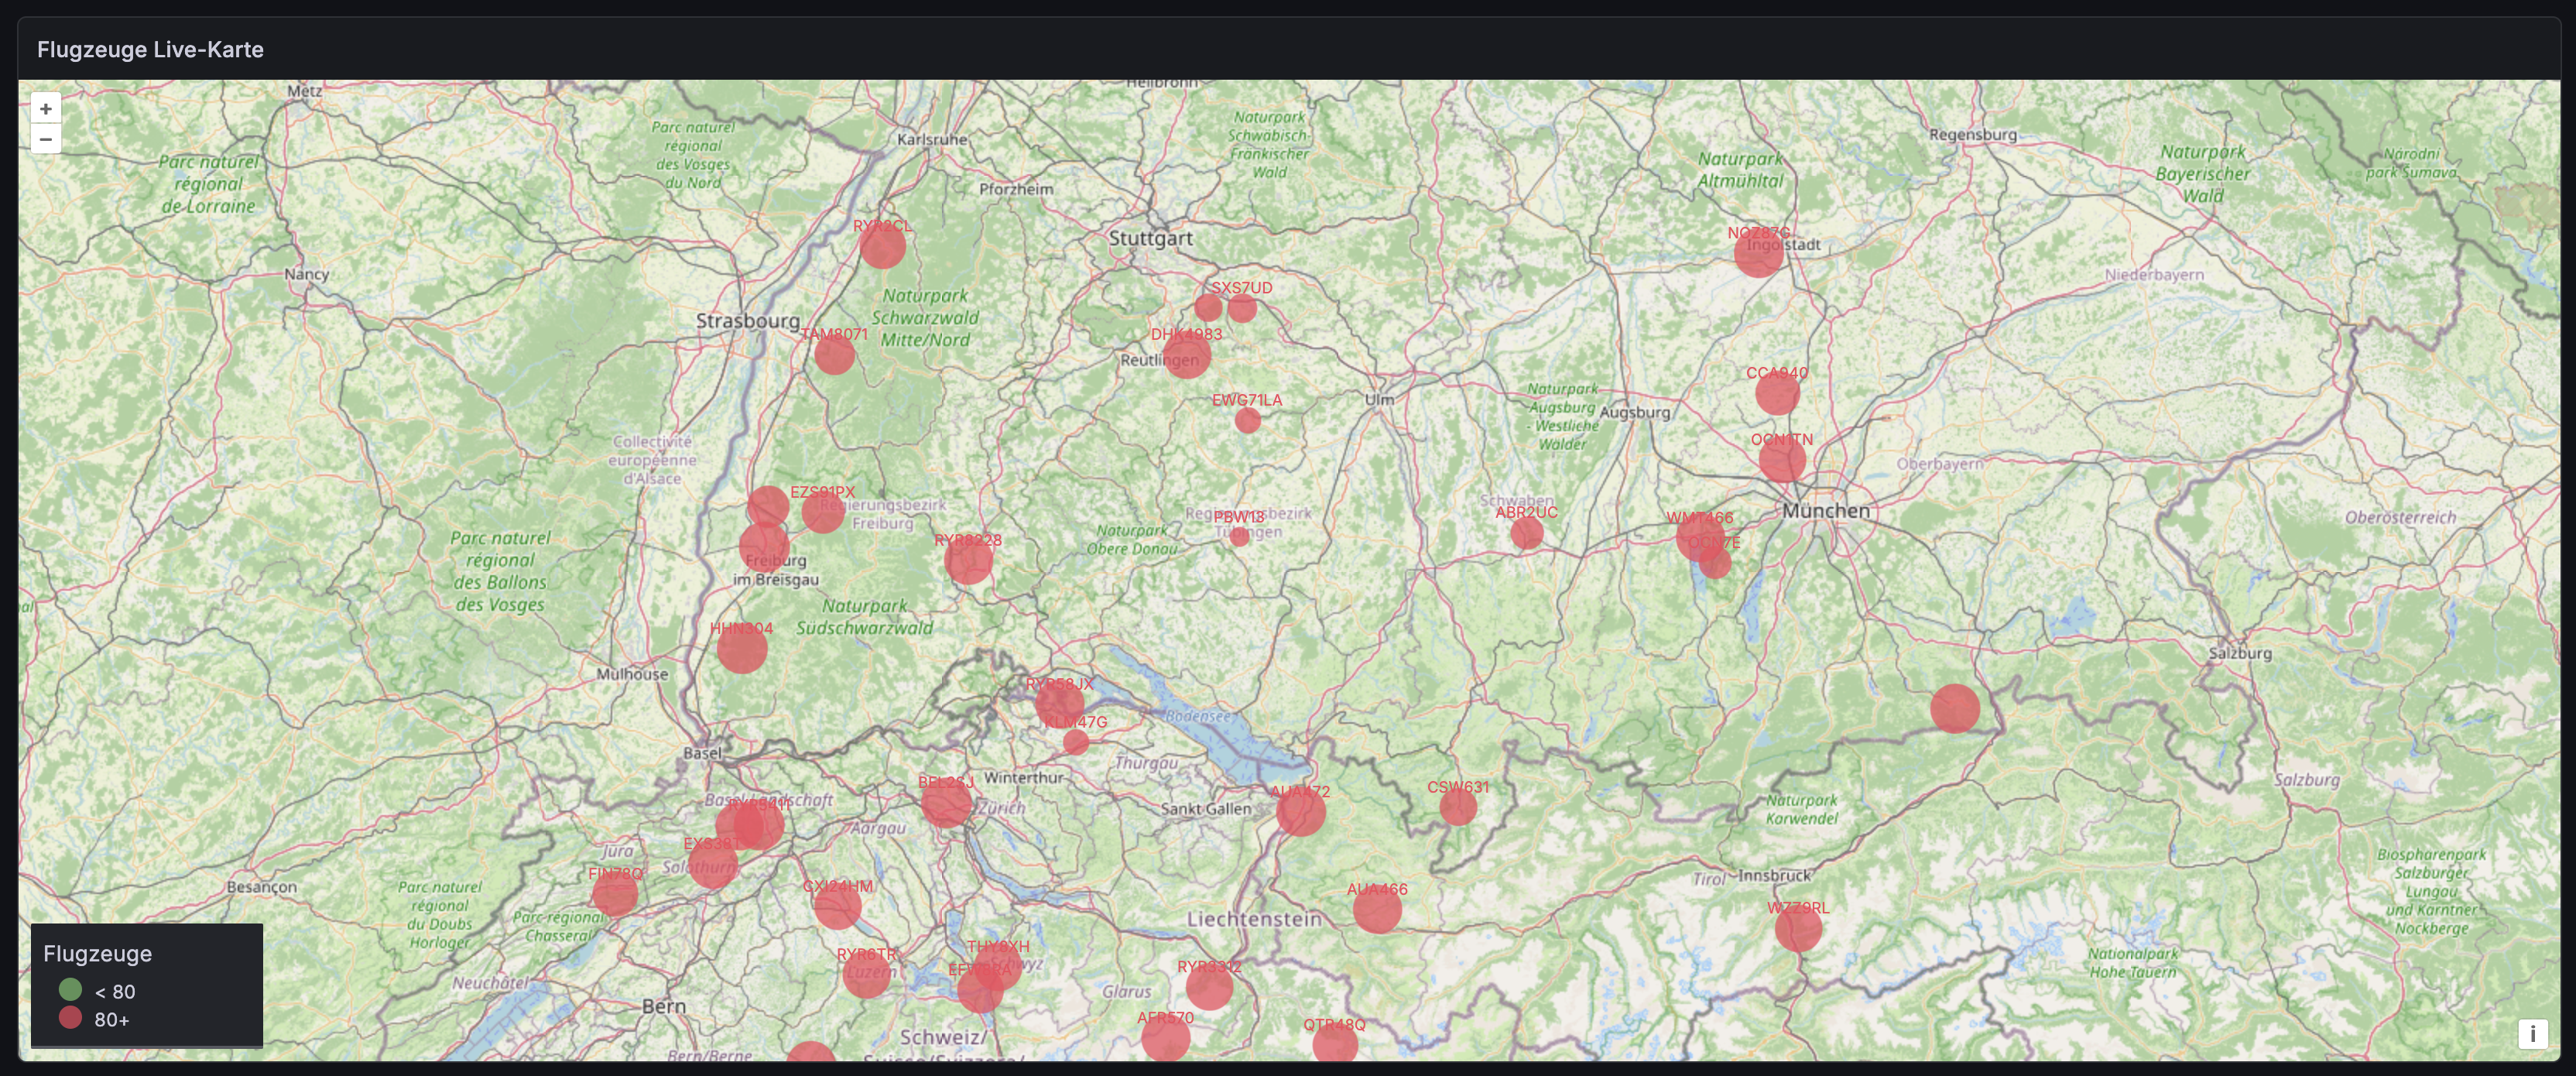Click aircraft marker TAM8071 near Strasbourg
Image resolution: width=2576 pixels, height=1076 pixels.
pyautogui.click(x=834, y=354)
